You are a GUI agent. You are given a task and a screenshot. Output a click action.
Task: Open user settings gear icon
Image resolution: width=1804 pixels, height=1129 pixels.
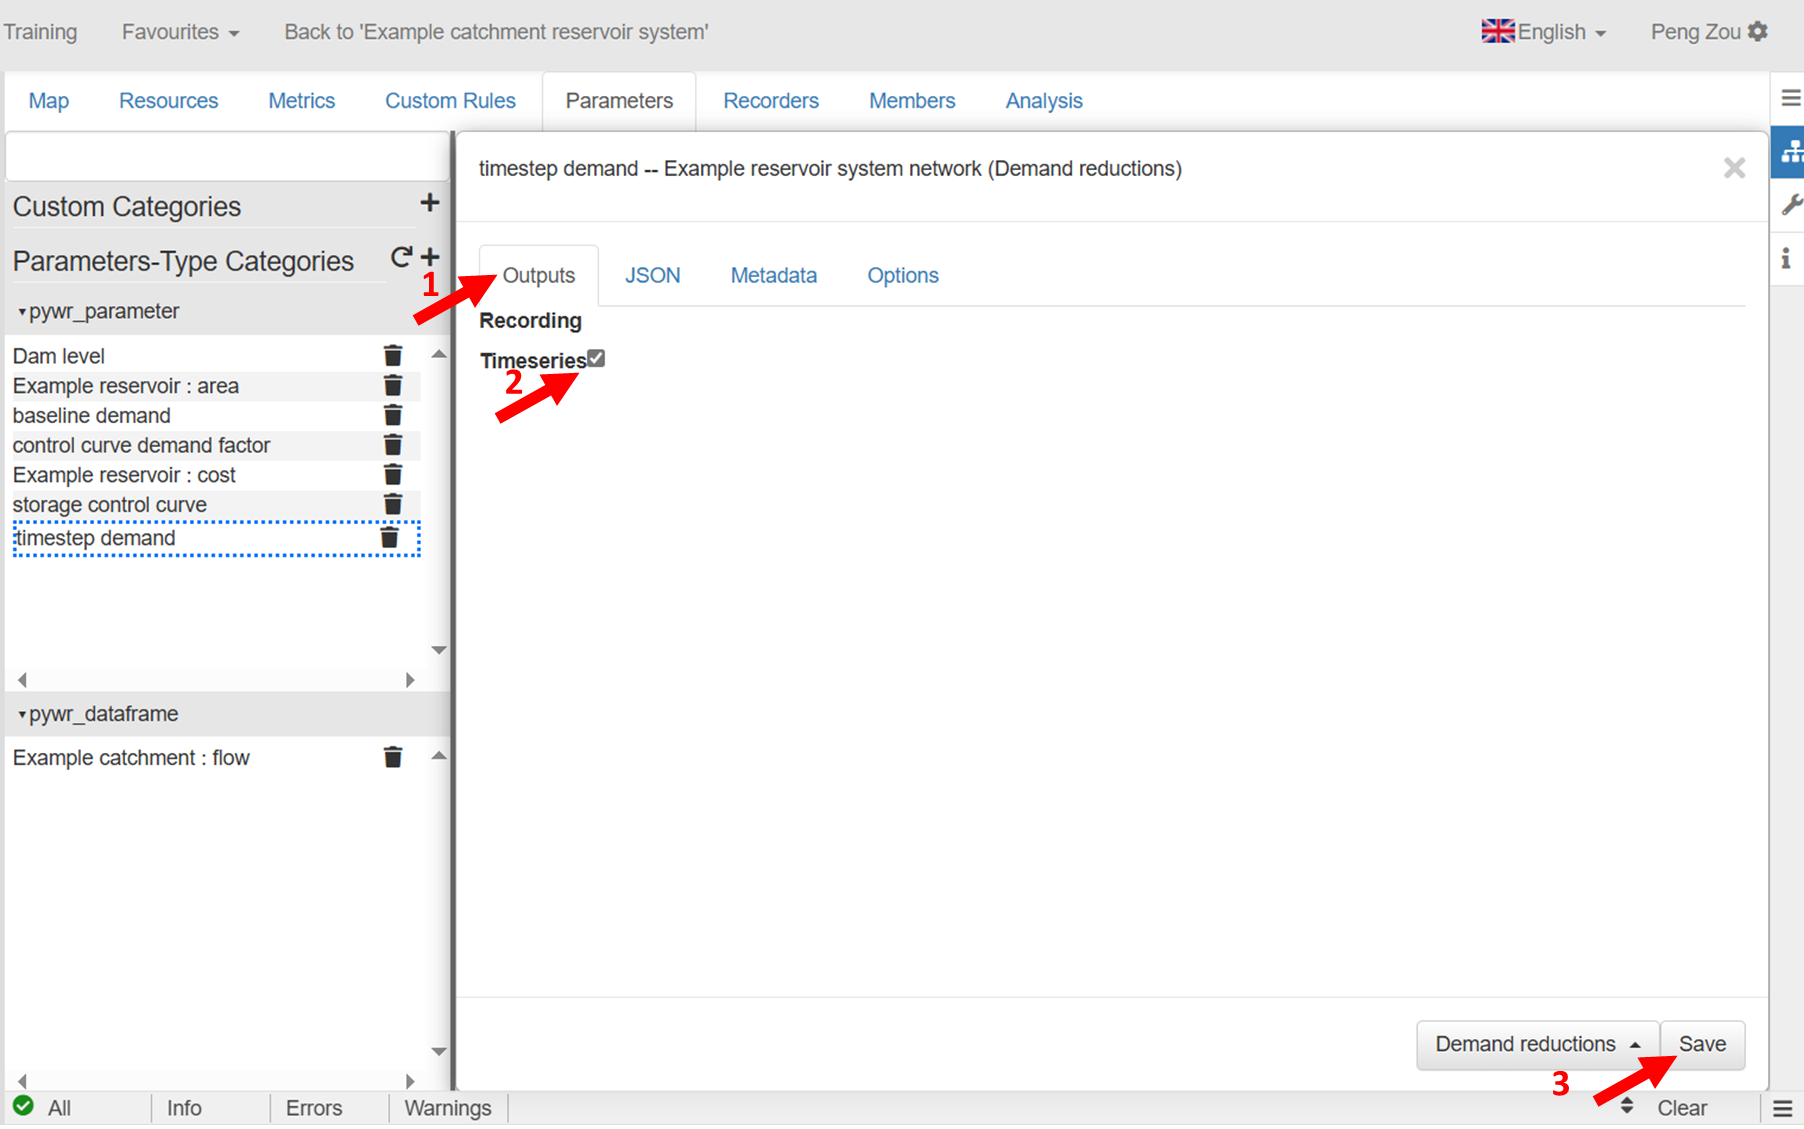[x=1758, y=32]
